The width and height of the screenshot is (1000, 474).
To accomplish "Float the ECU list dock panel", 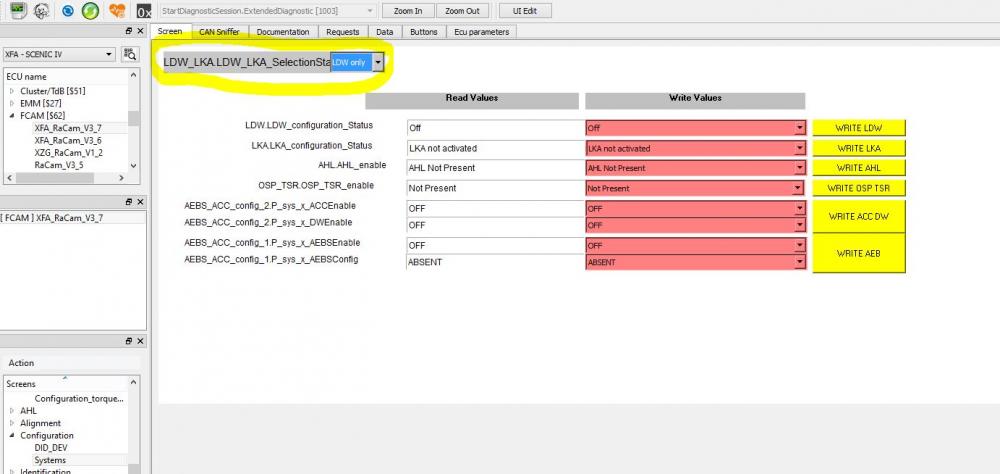I will 129,31.
